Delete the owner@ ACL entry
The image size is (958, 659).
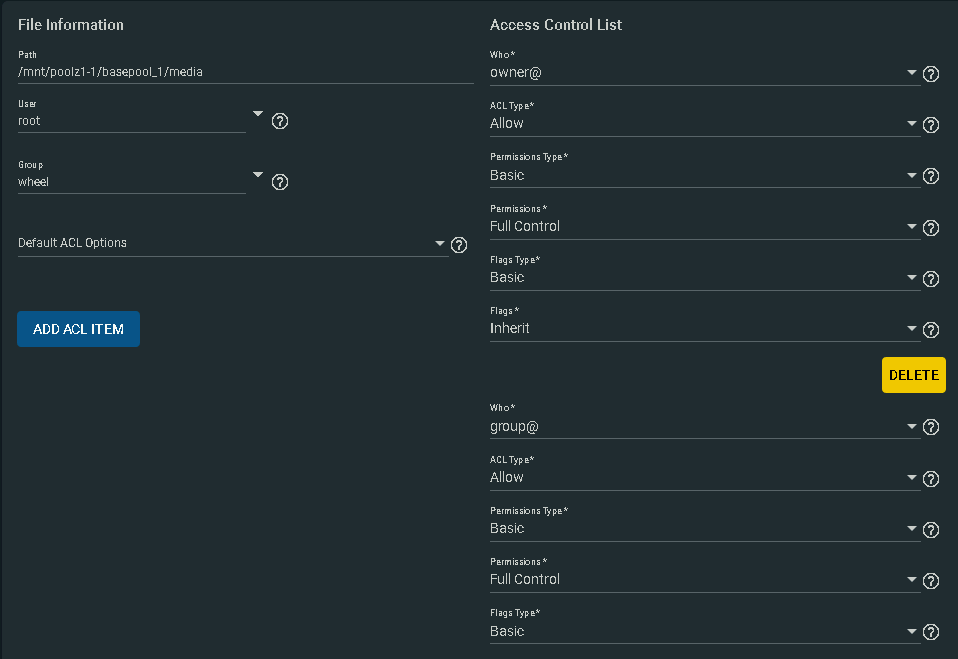[x=913, y=375]
